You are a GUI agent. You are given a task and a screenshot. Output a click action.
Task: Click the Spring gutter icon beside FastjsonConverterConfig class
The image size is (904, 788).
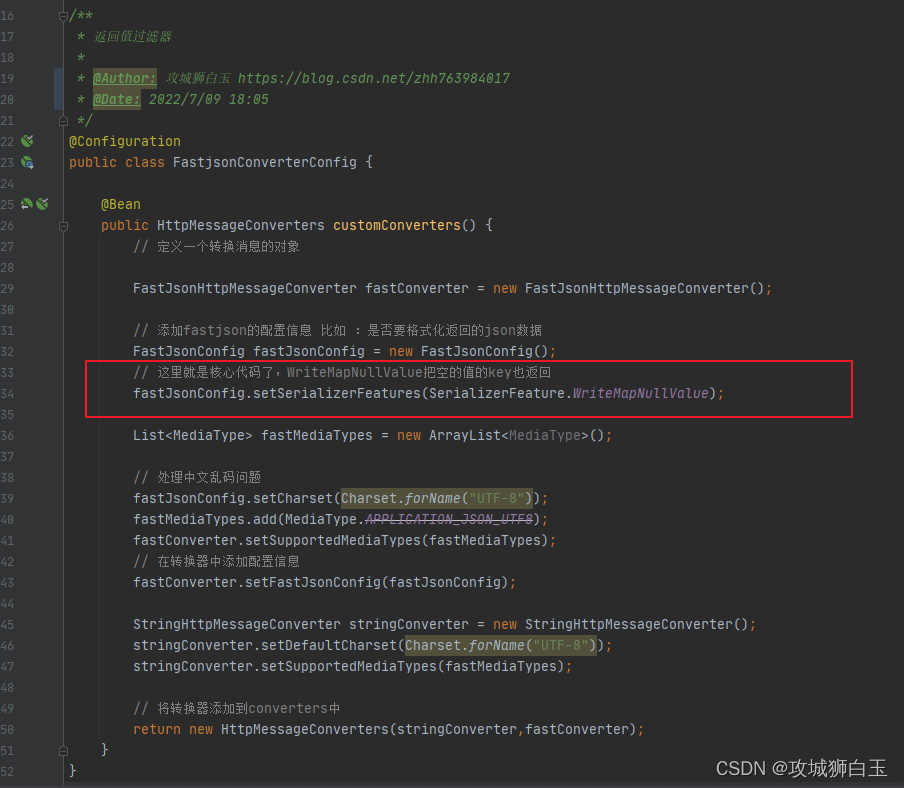[x=27, y=163]
